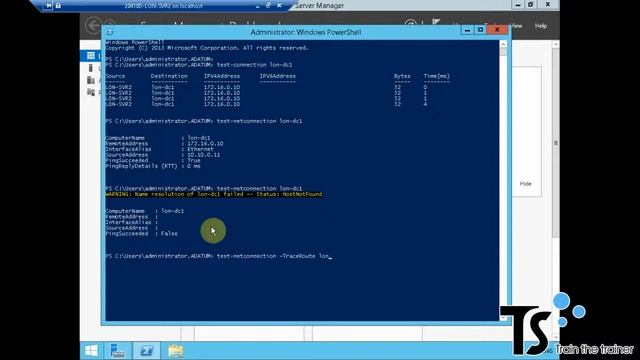Open File Explorer from the taskbar
The image size is (640, 360).
coord(176,350)
